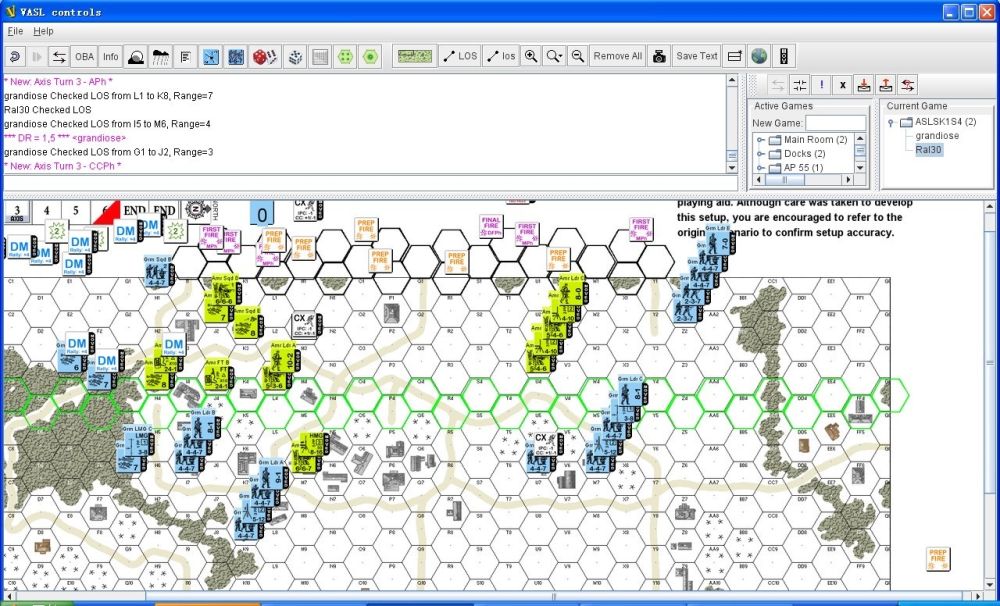Viewport: 1000px width, 606px height.
Task: Open the OBA toolbar button
Action: click(84, 56)
